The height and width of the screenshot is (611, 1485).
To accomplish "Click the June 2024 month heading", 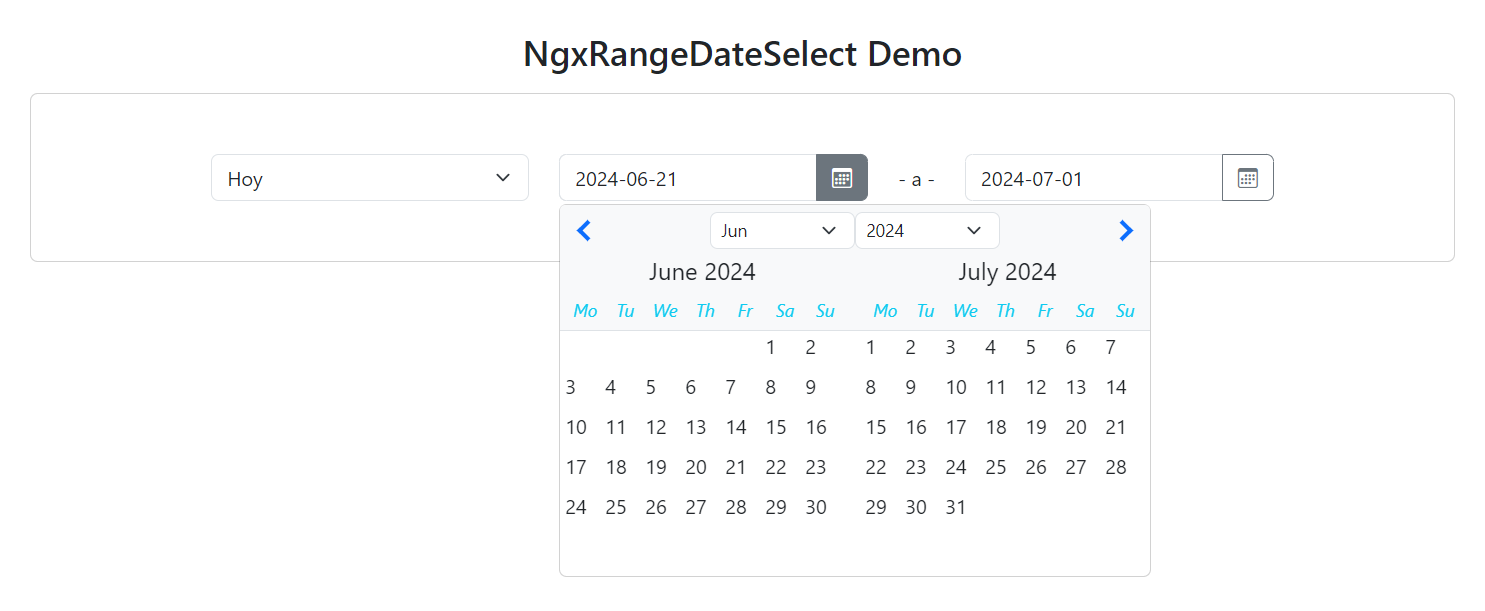I will (703, 272).
